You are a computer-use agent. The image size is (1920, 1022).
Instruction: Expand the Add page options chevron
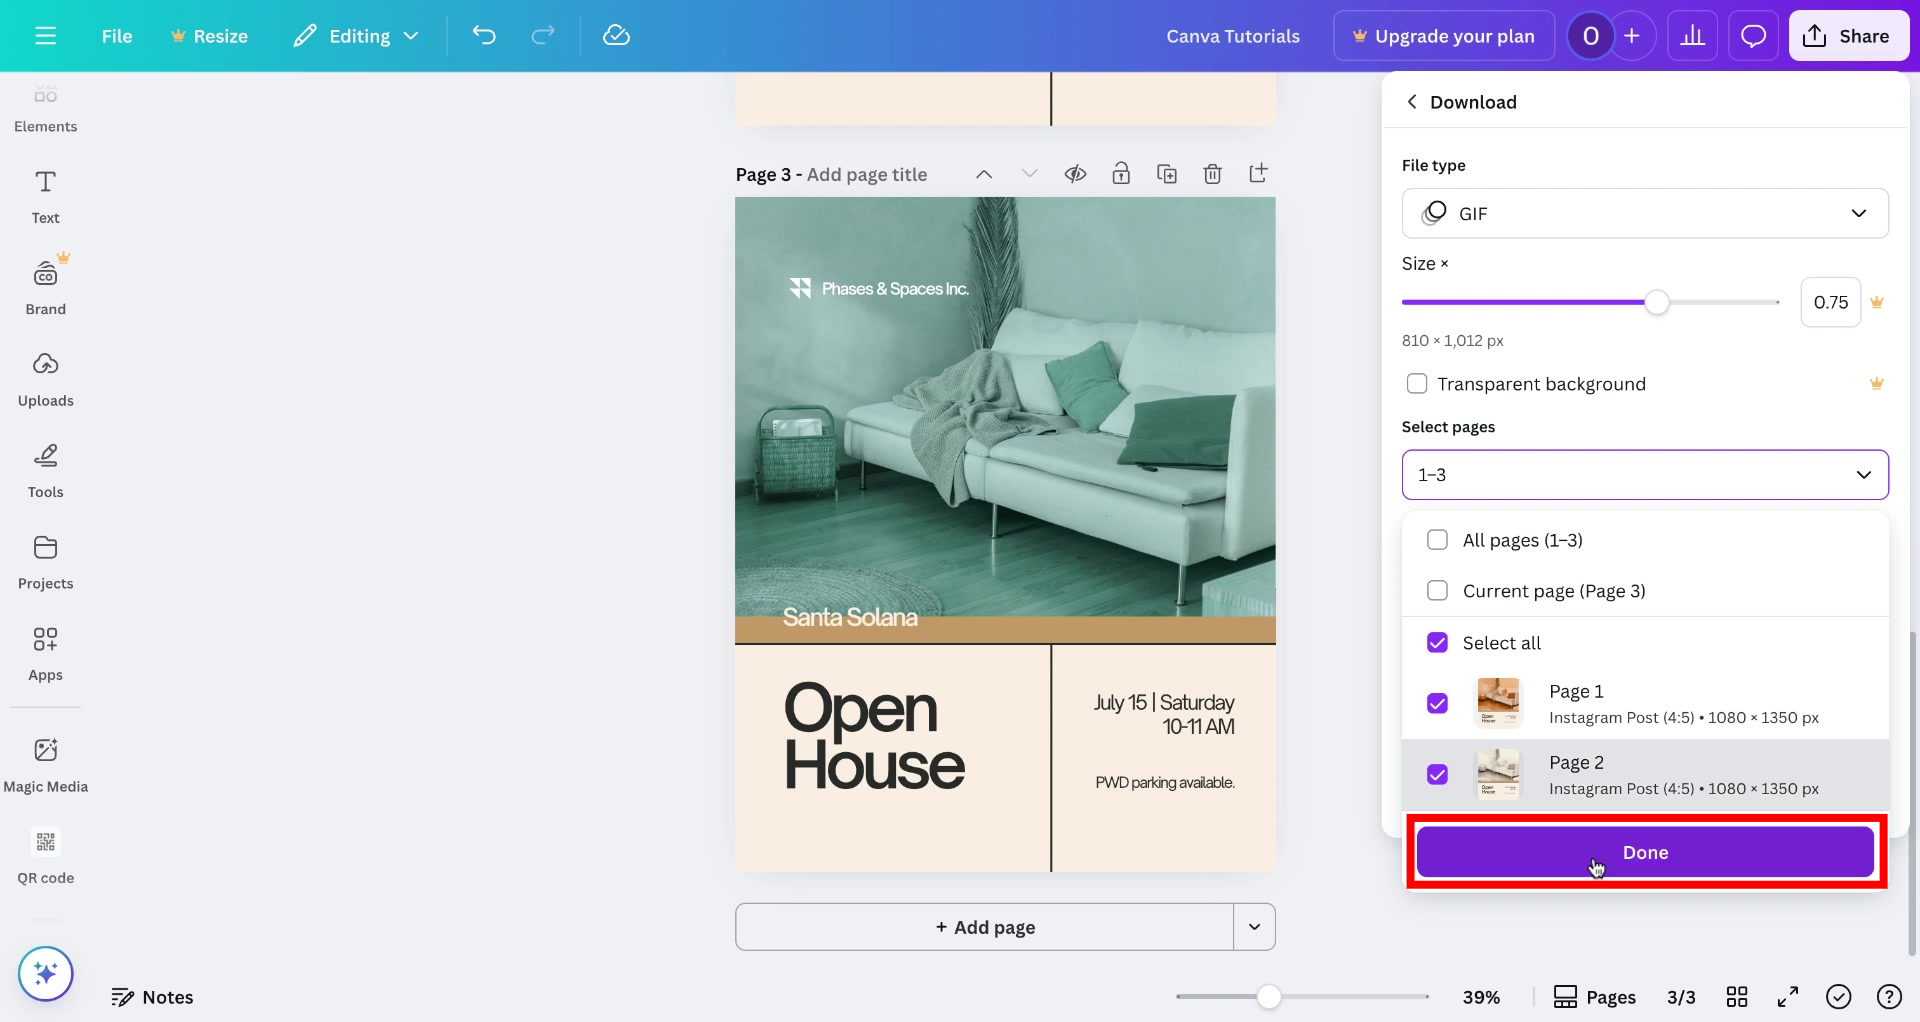coord(1254,927)
